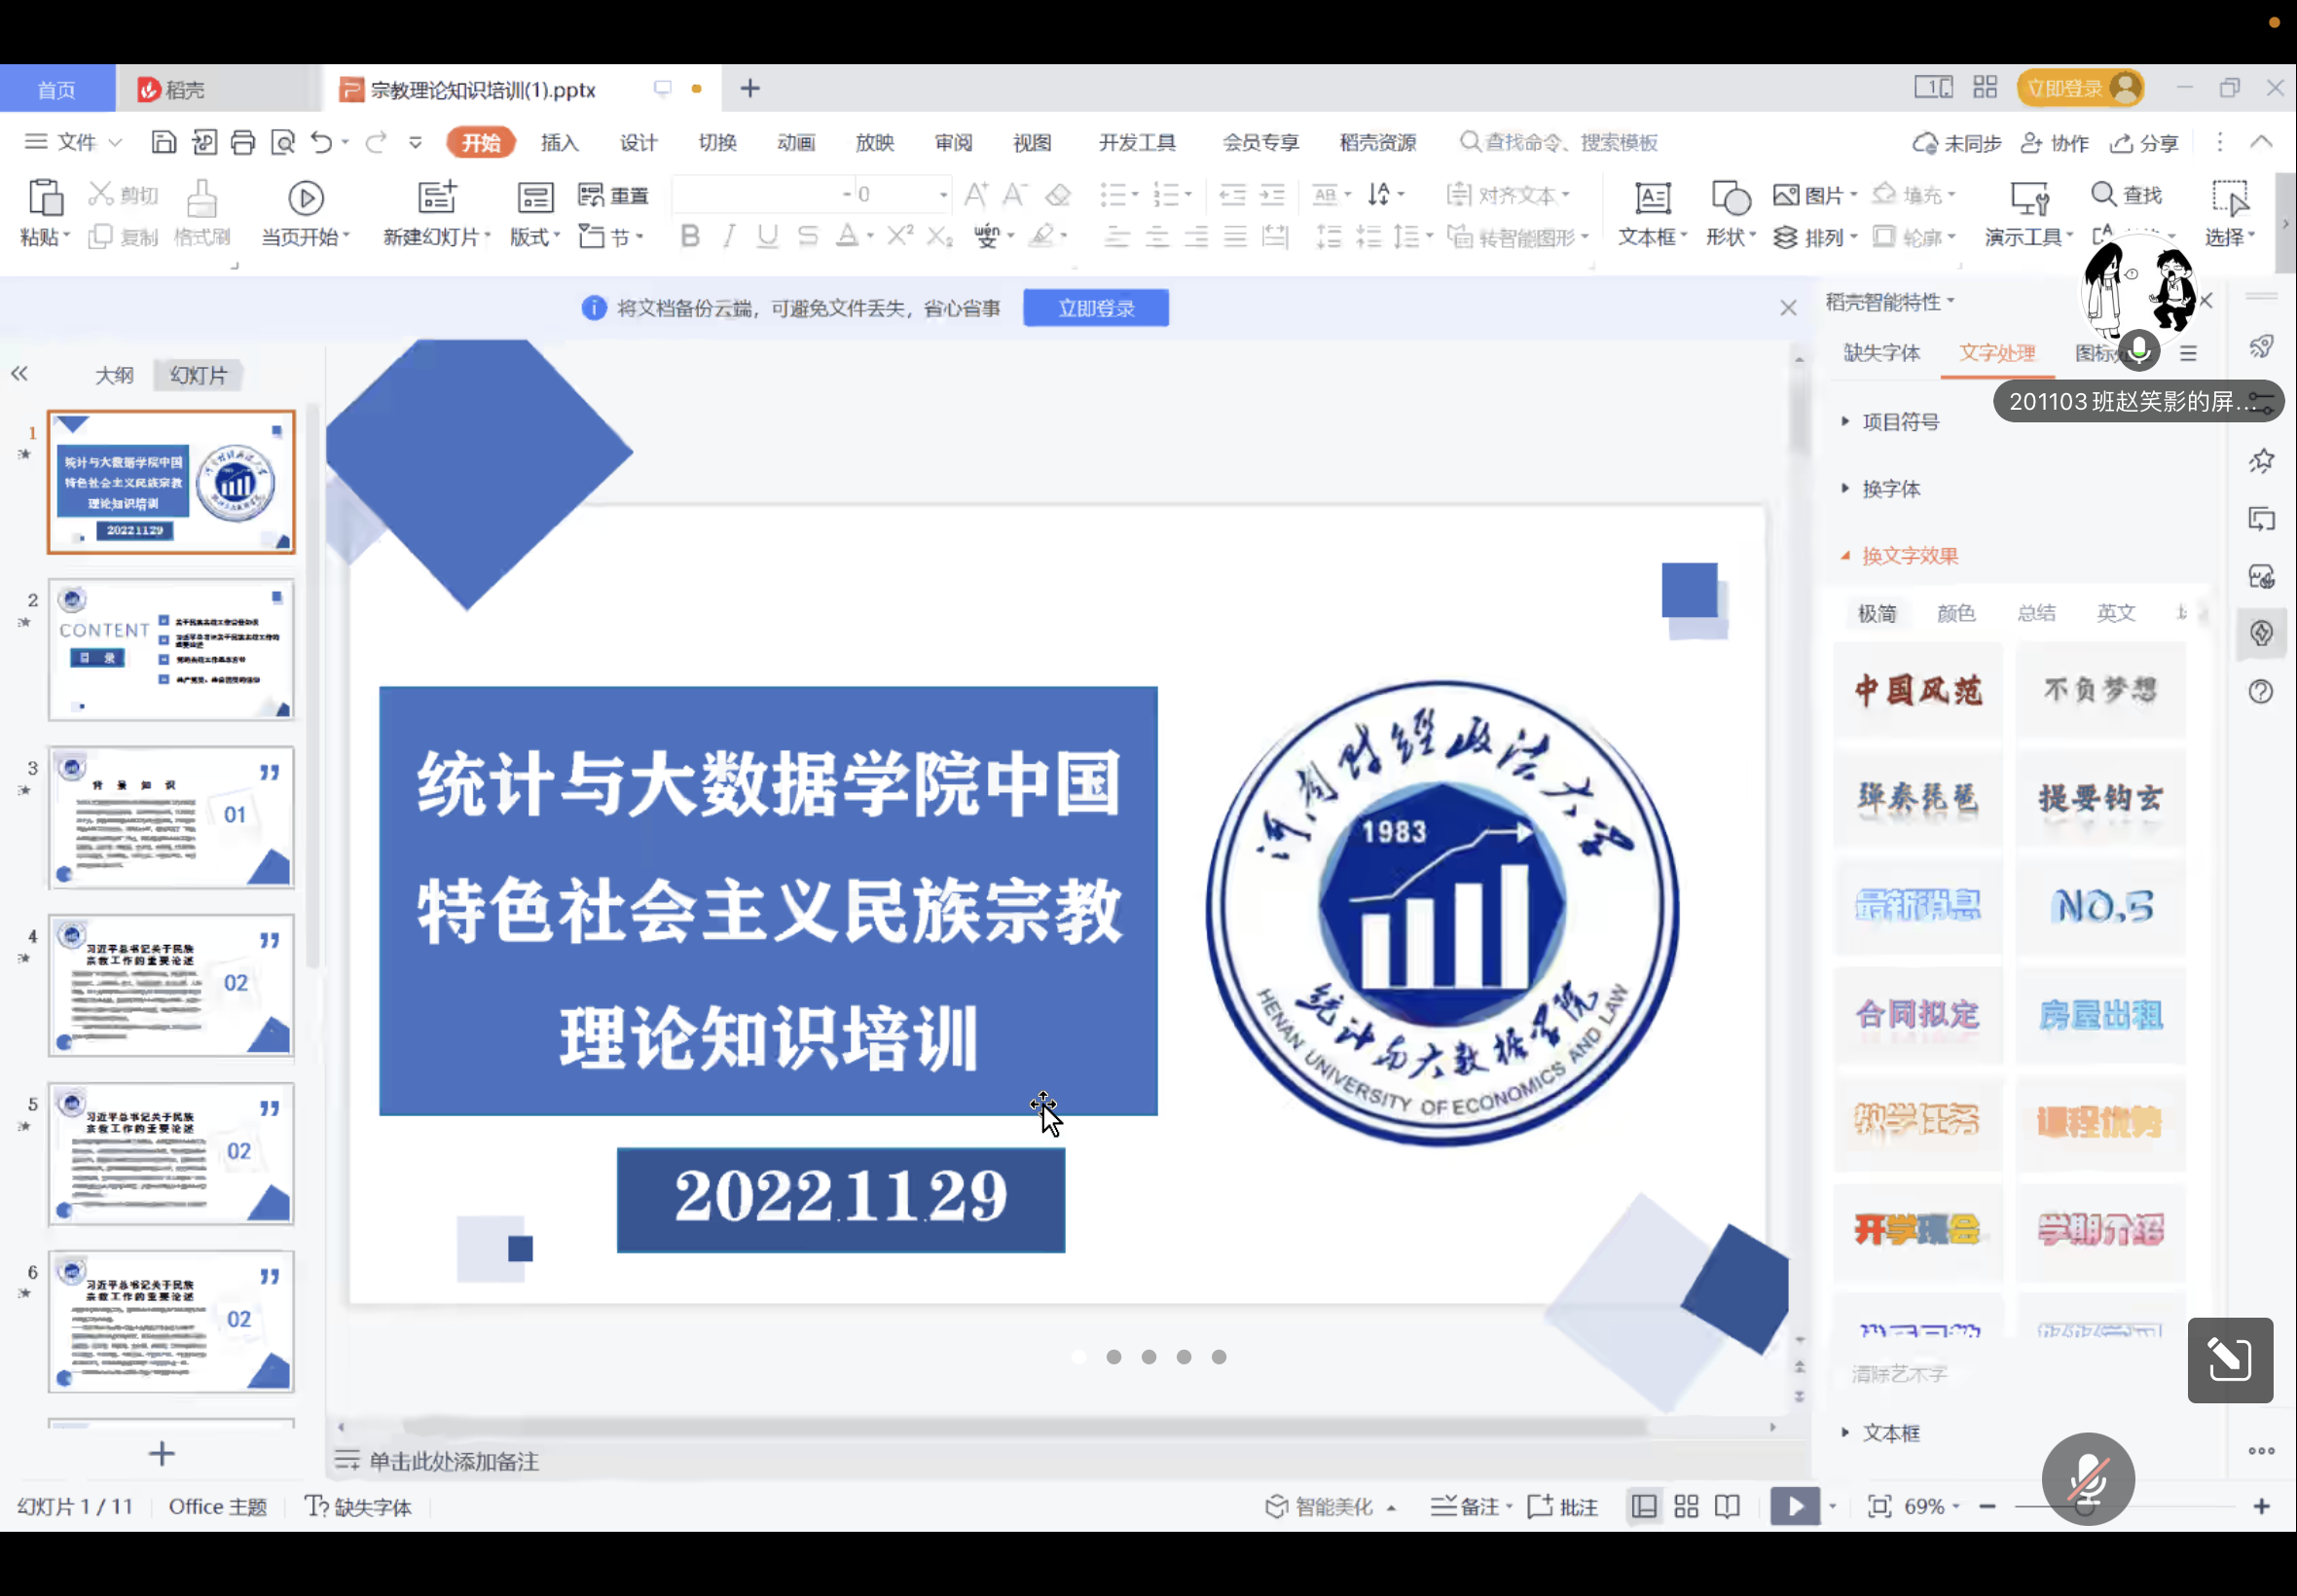Expand the 文本框 section in side panel

pyautogui.click(x=1890, y=1433)
